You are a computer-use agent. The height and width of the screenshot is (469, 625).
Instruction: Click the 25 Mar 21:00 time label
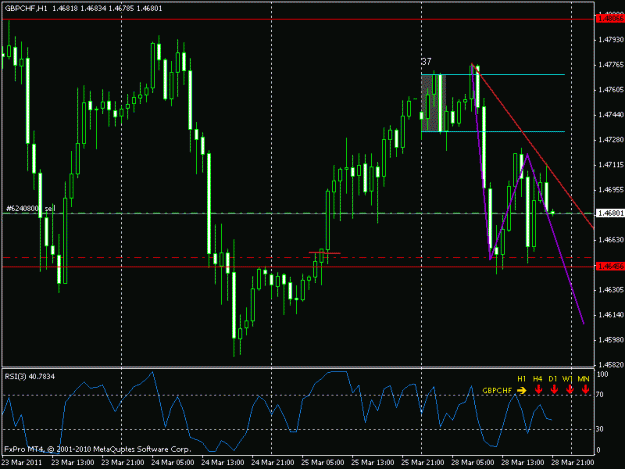point(423,463)
